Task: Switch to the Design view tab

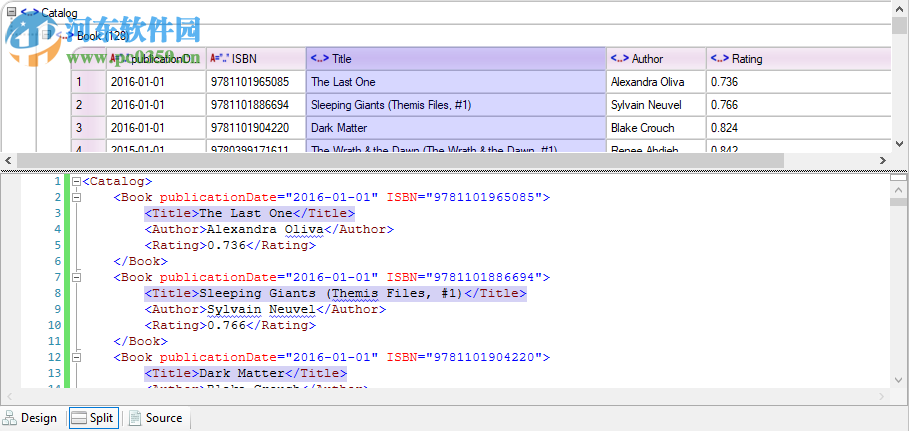Action: point(31,418)
